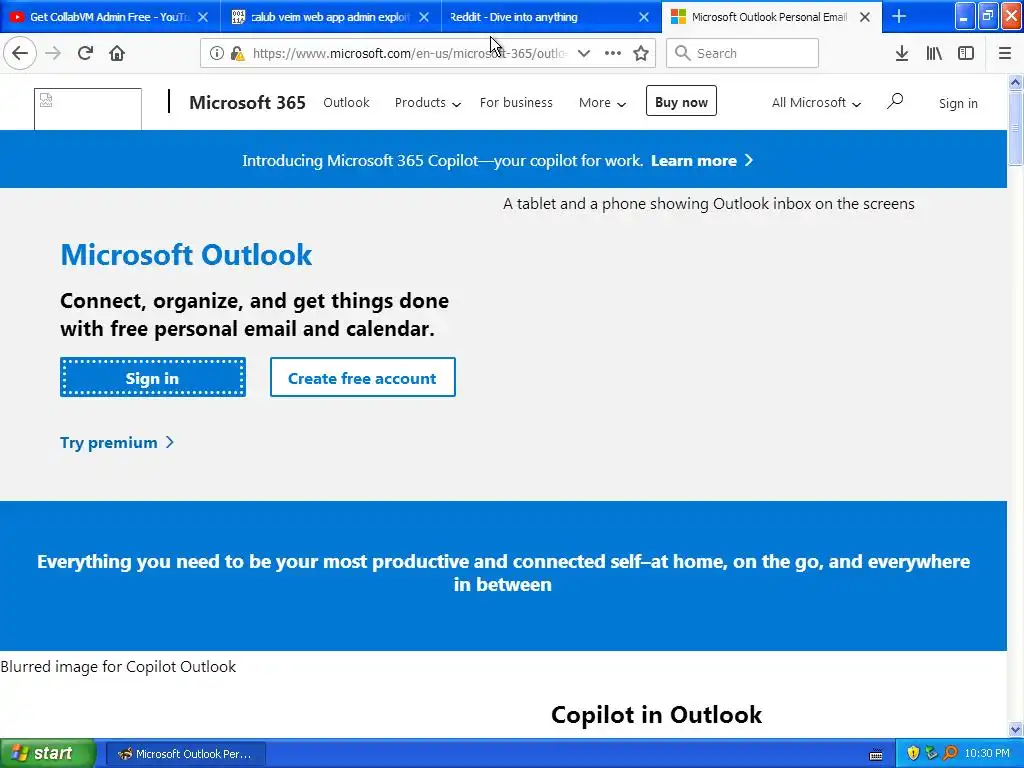Close the Reddit tab
Screen dimensions: 1024x768
coord(644,17)
